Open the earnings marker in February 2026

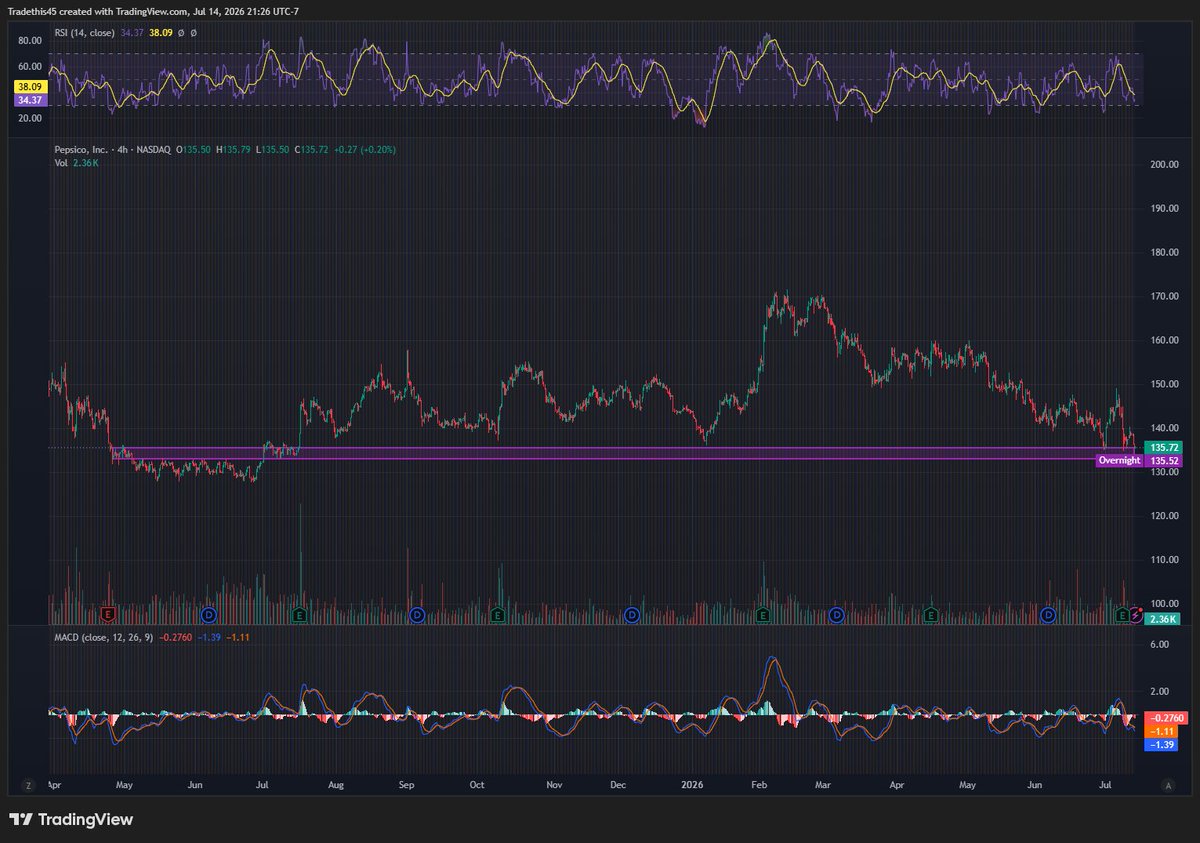pos(762,613)
